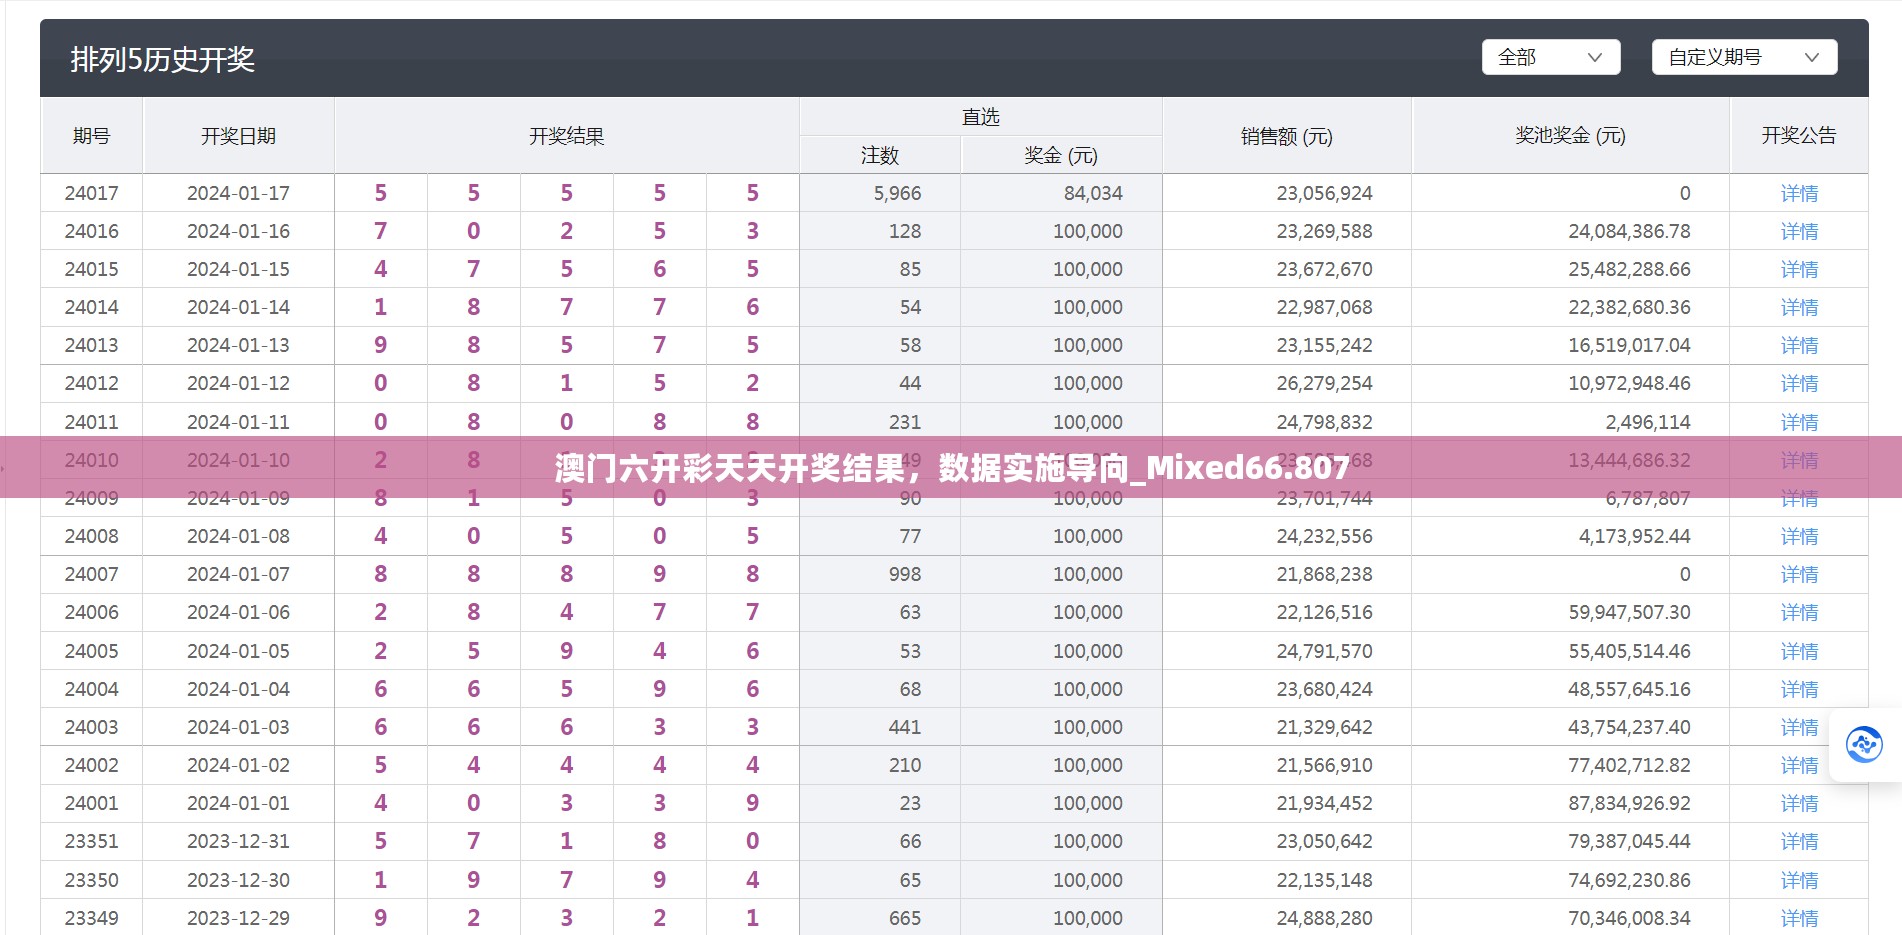Open 详情 link for issue 24013
Screen dimensions: 1902x935
1799,345
